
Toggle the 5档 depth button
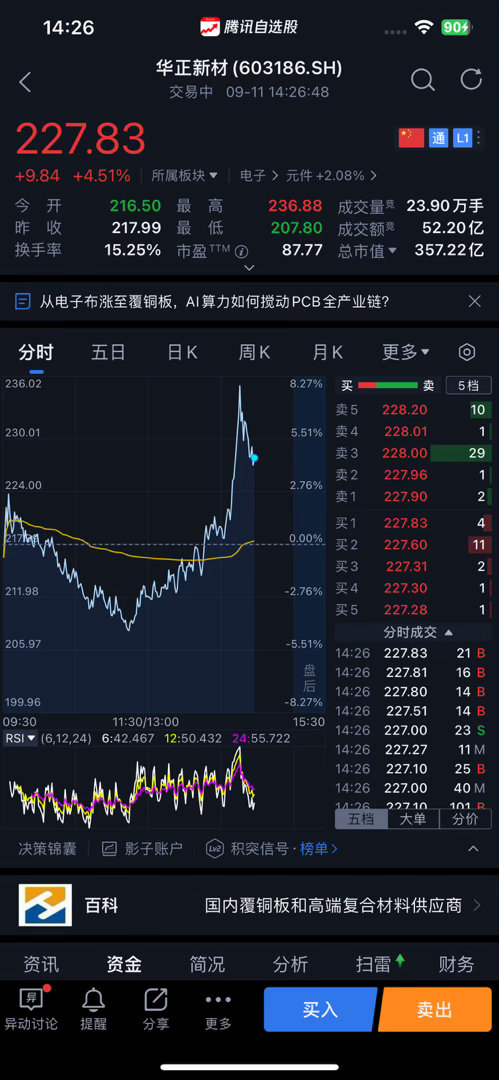469,386
